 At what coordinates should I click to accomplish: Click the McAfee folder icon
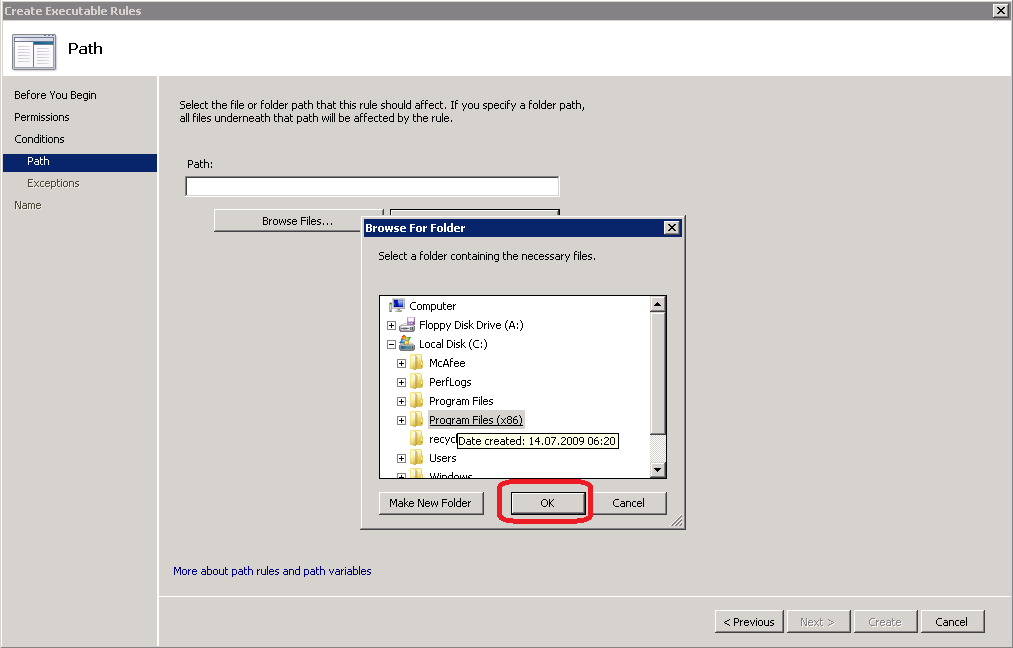pos(417,363)
